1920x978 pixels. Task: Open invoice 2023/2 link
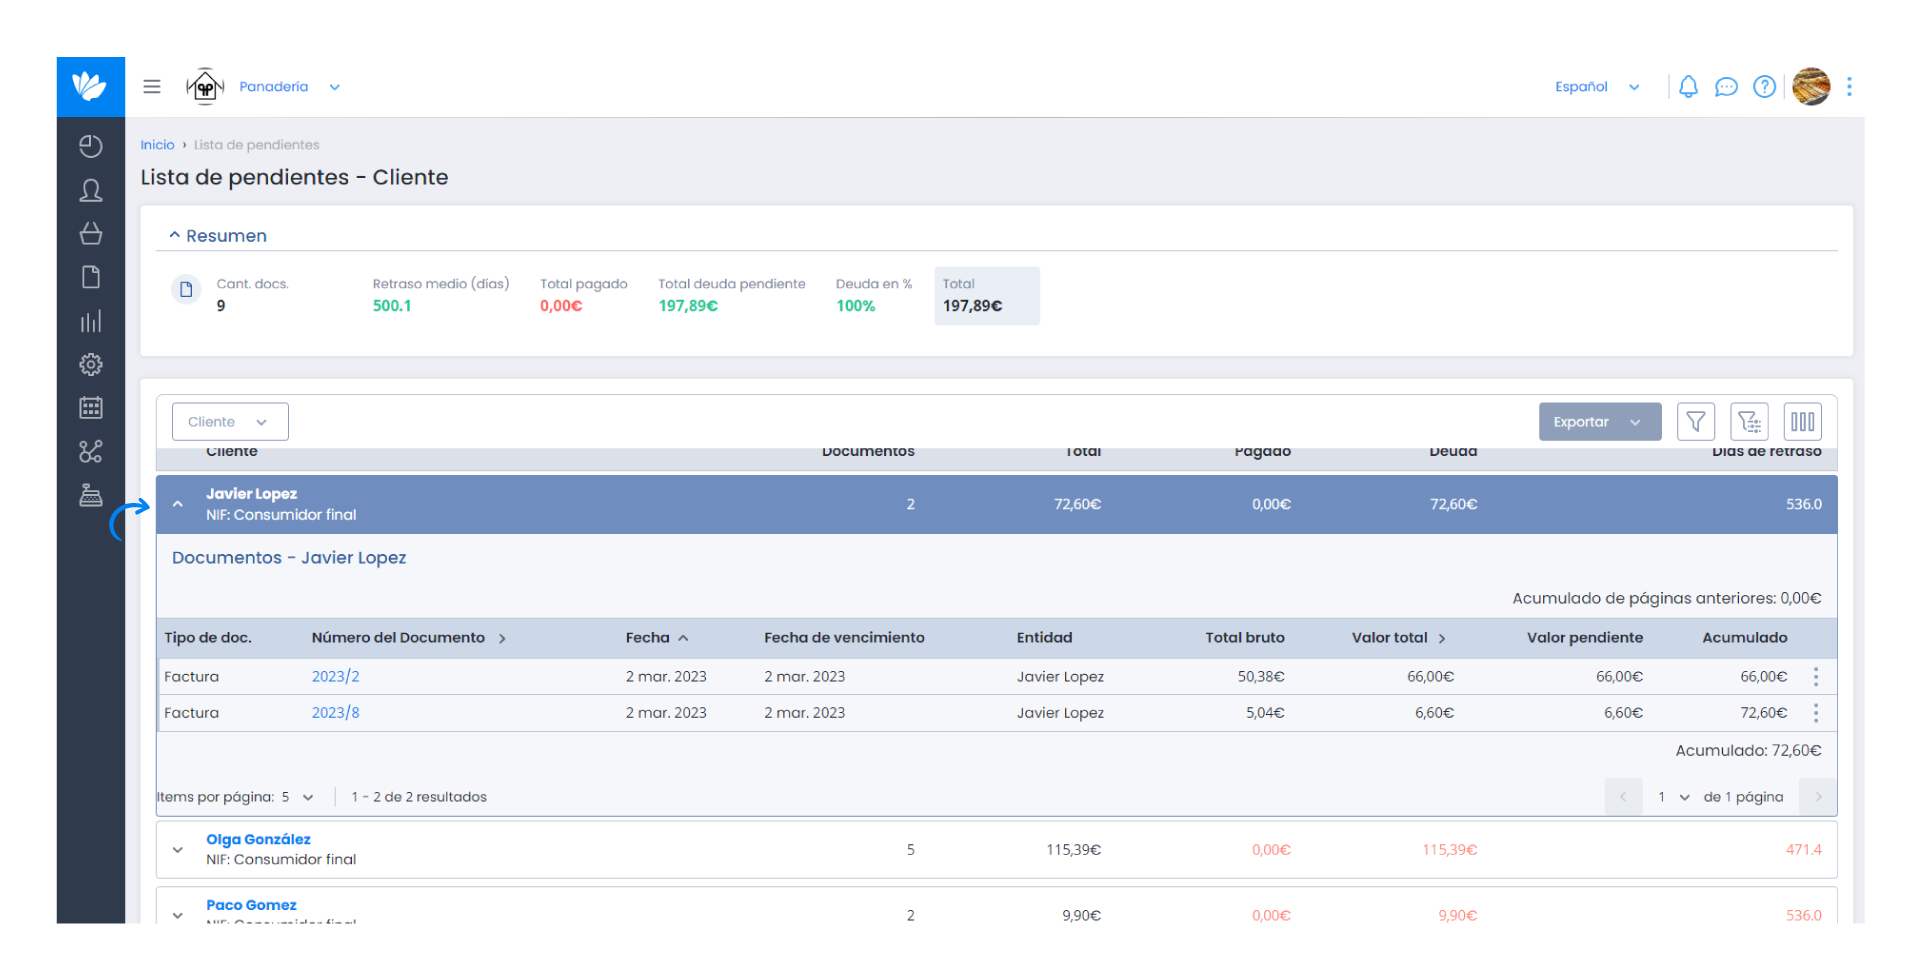(x=335, y=677)
